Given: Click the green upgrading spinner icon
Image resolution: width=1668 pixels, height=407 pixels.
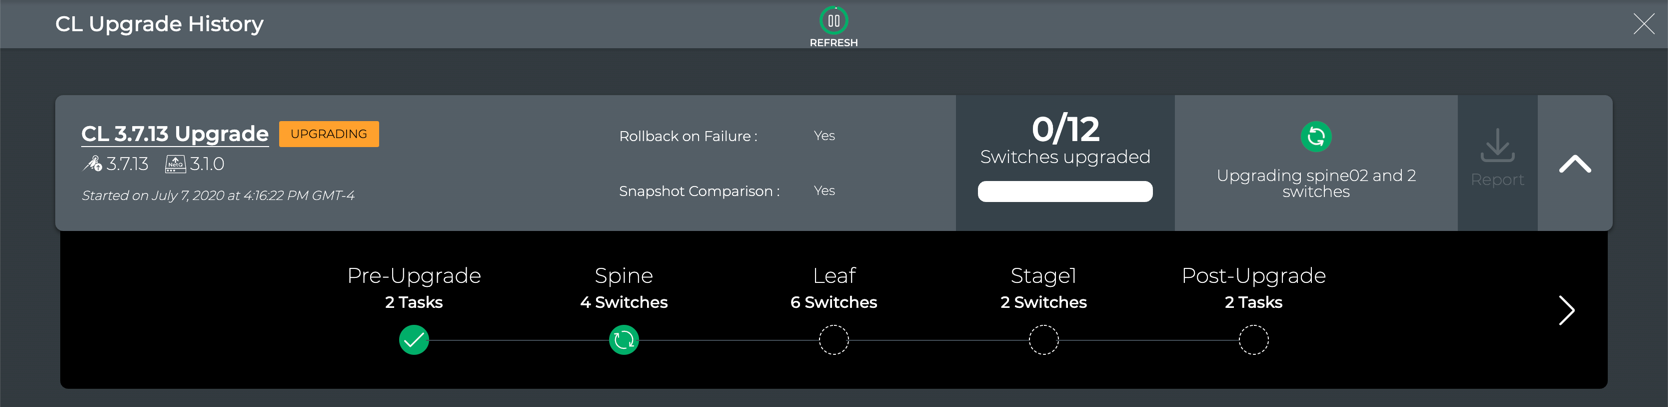Looking at the screenshot, I should (x=1315, y=136).
